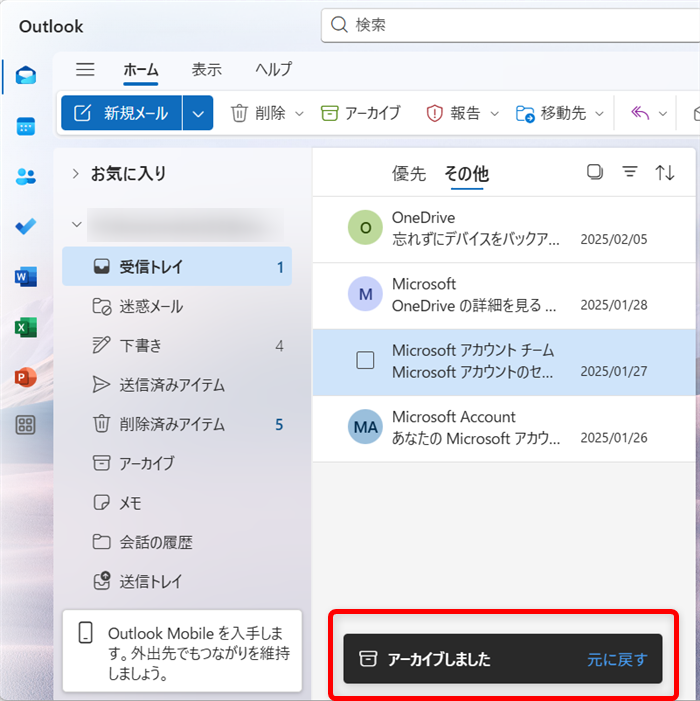Open the more apps grid icon
The width and height of the screenshot is (700, 701).
[x=26, y=425]
